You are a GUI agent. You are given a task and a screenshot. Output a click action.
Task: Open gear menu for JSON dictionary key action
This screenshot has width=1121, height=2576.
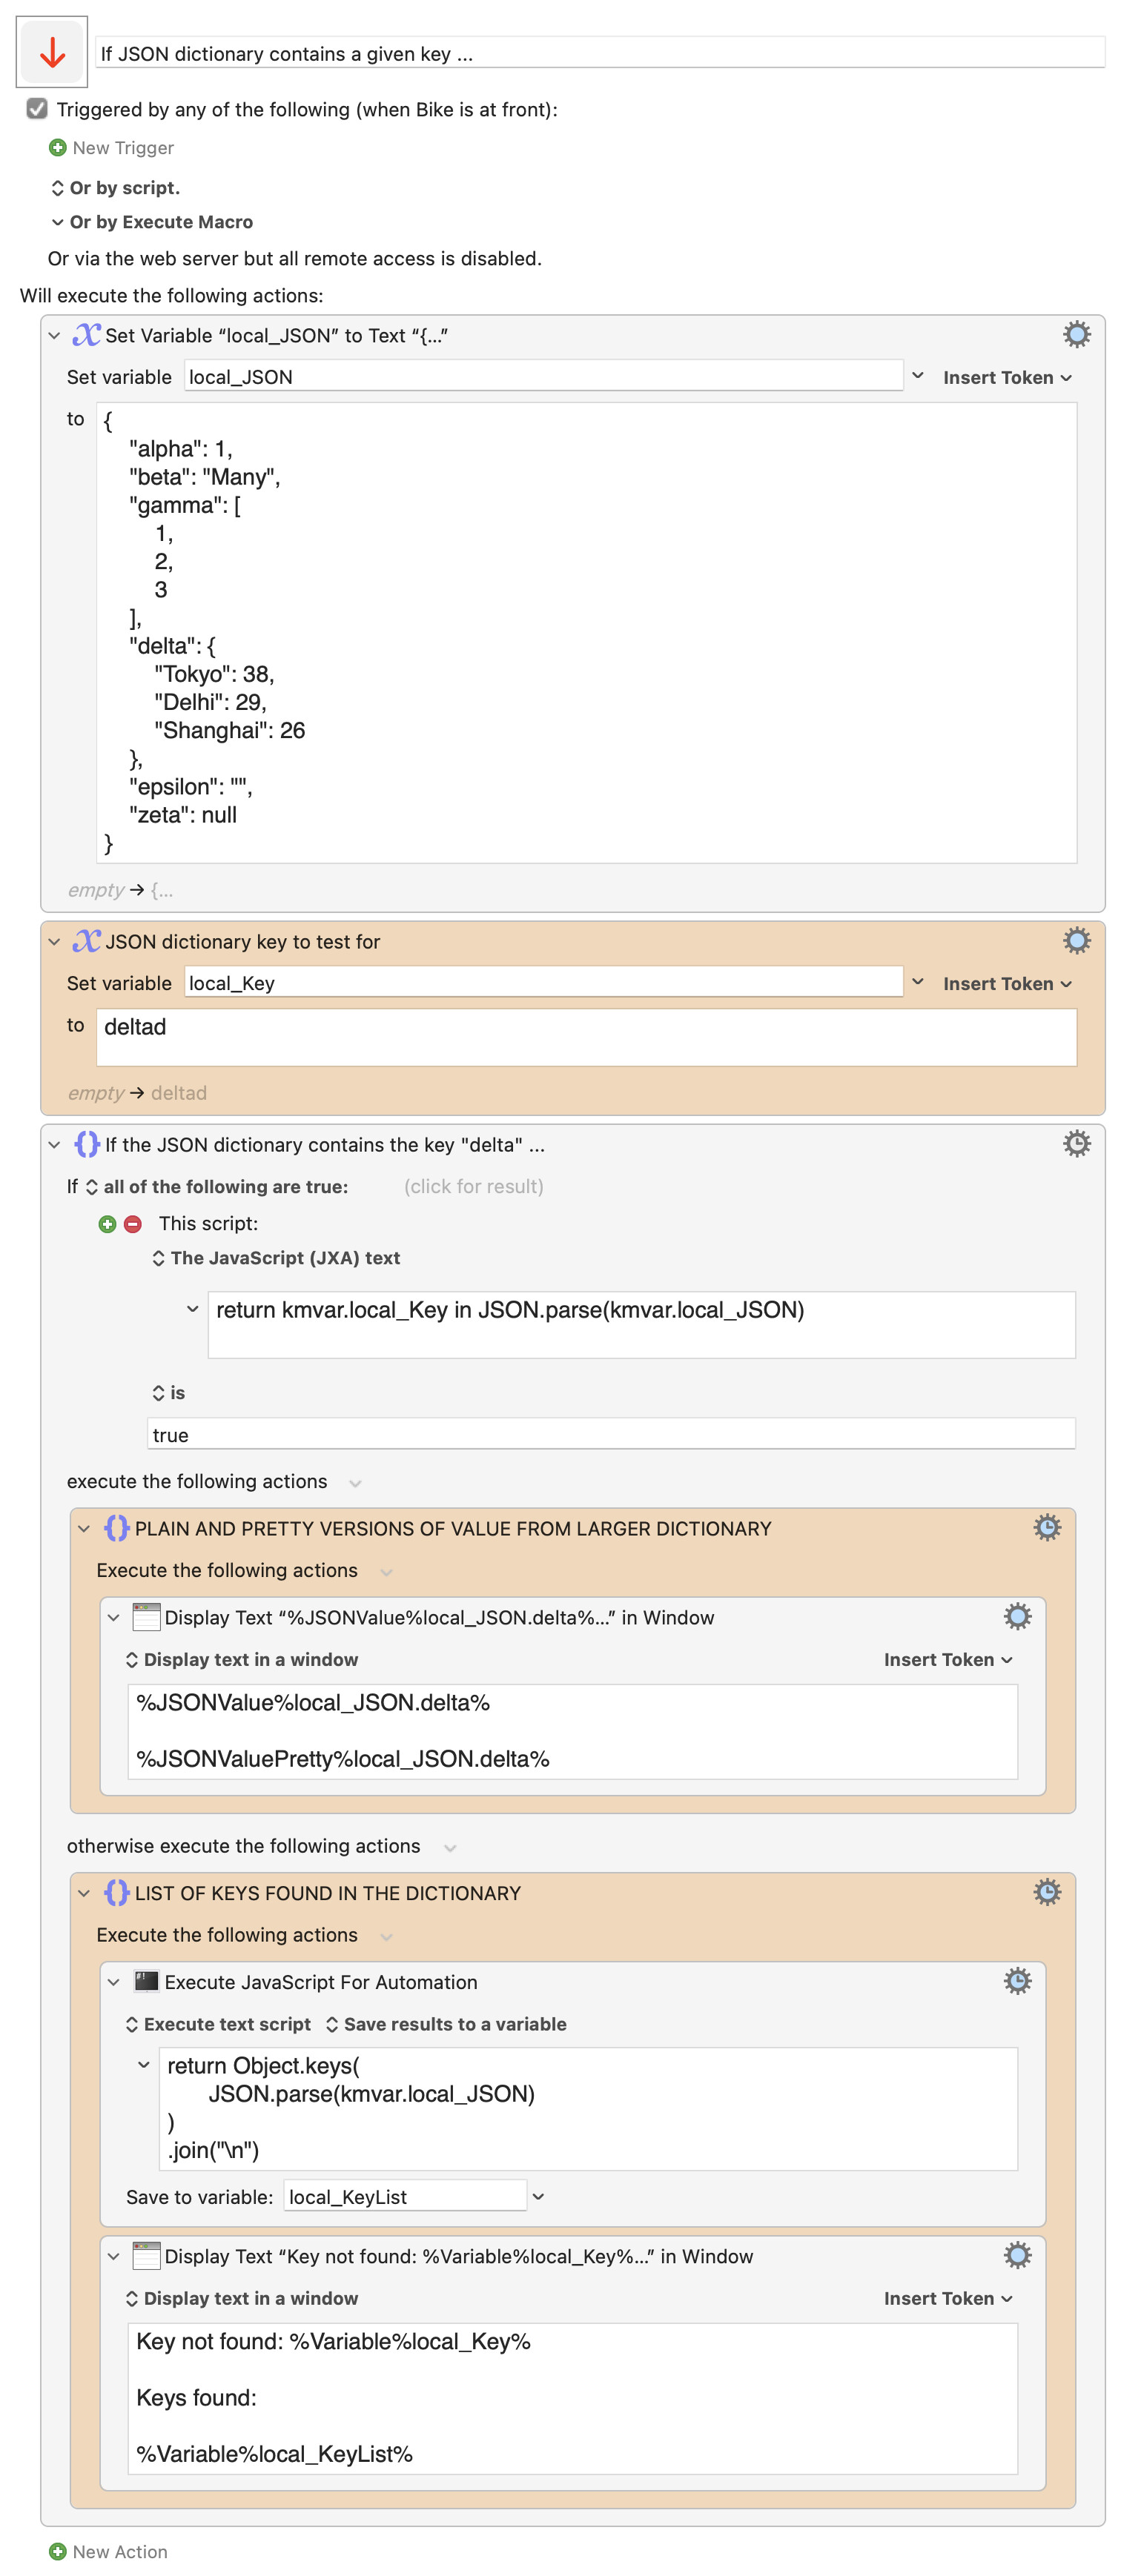pos(1076,940)
